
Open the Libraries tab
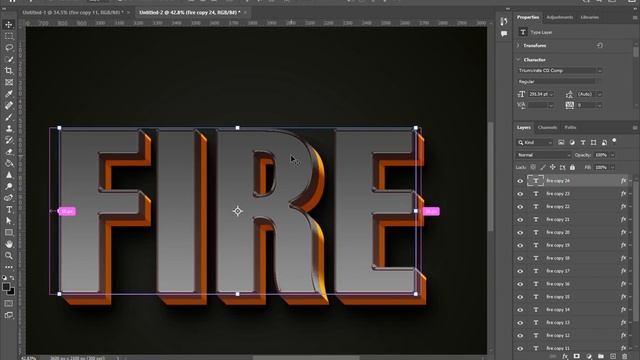[589, 17]
